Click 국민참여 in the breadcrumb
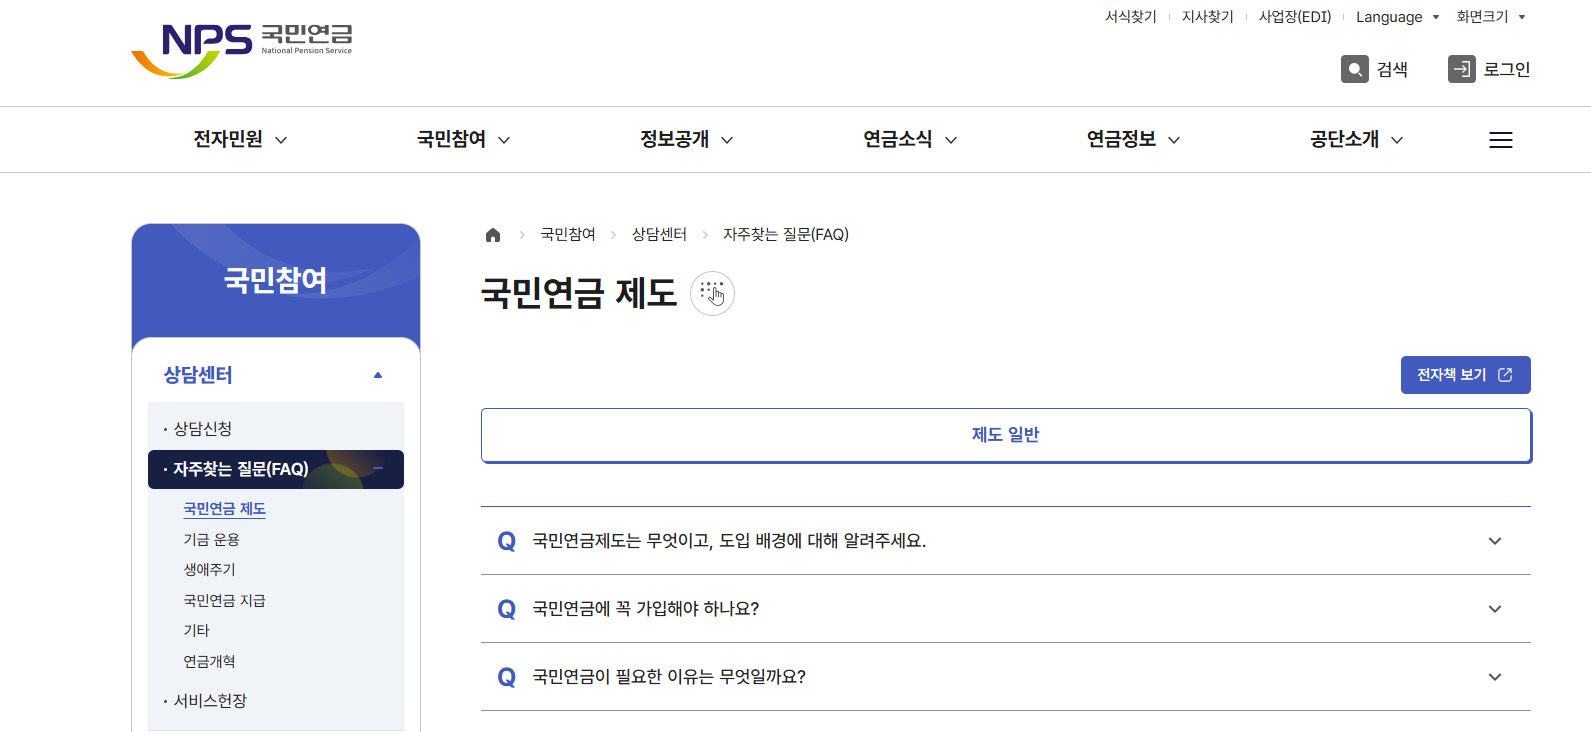The width and height of the screenshot is (1591, 732). coord(568,234)
